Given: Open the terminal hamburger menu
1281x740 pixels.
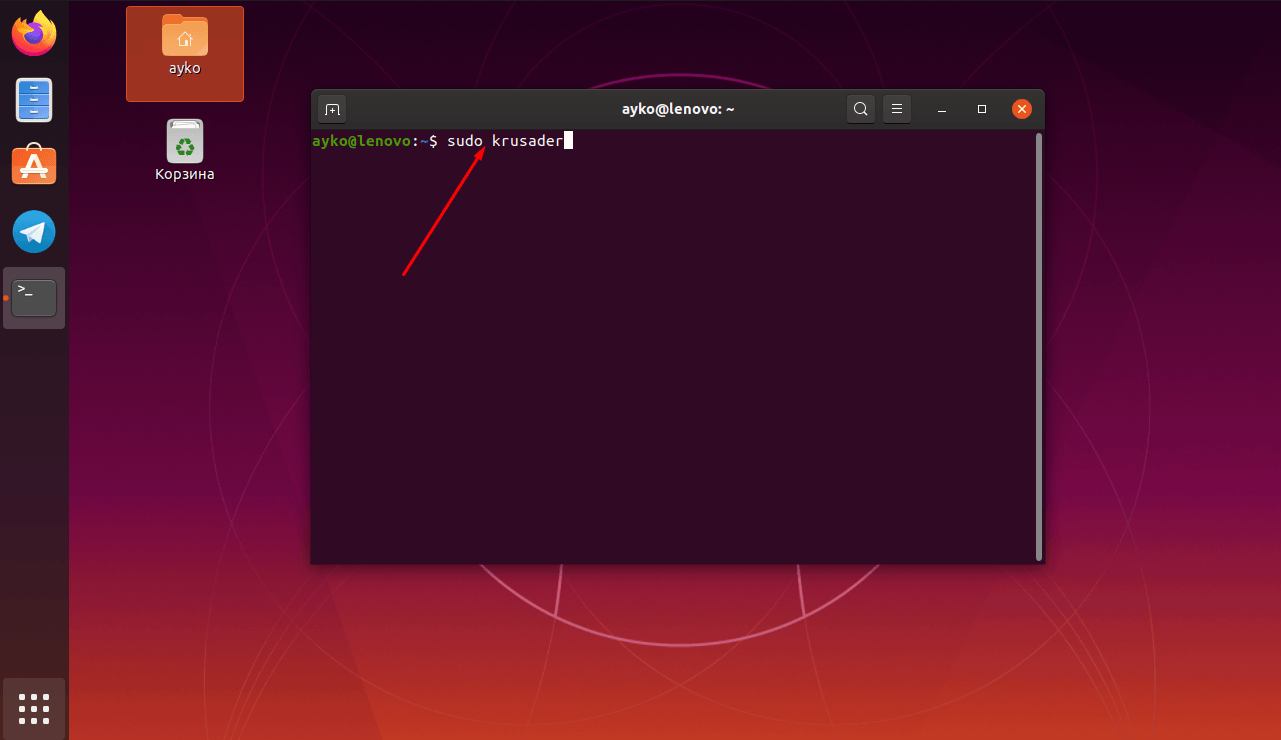Looking at the screenshot, I should point(897,109).
